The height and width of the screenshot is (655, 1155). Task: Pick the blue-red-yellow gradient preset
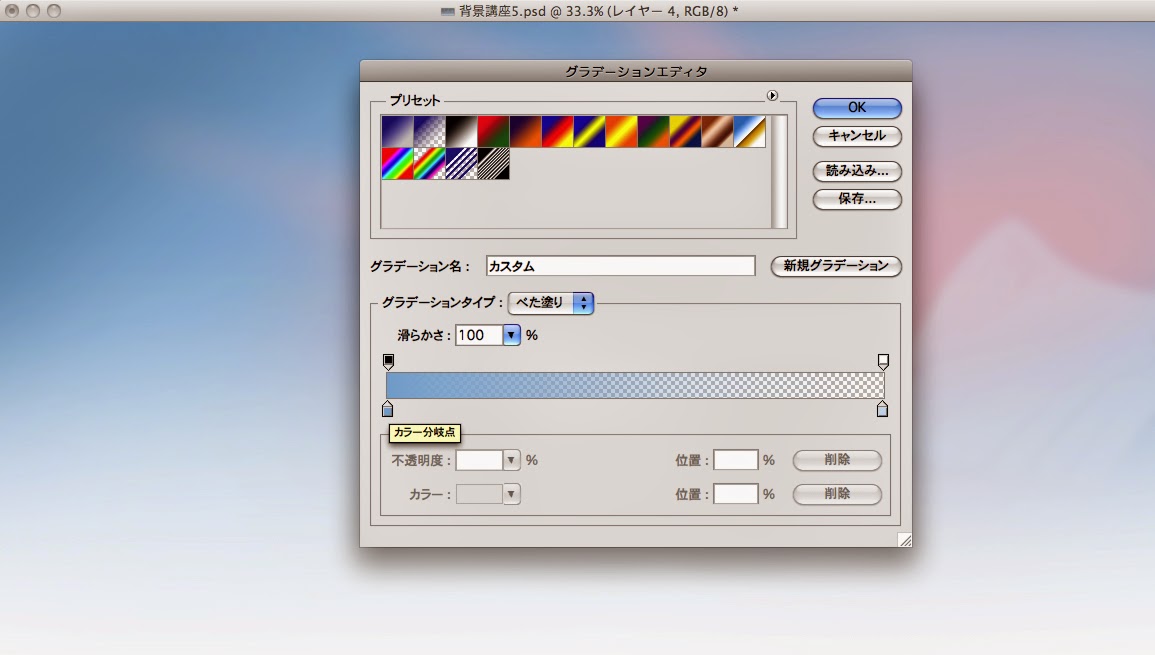[x=558, y=131]
